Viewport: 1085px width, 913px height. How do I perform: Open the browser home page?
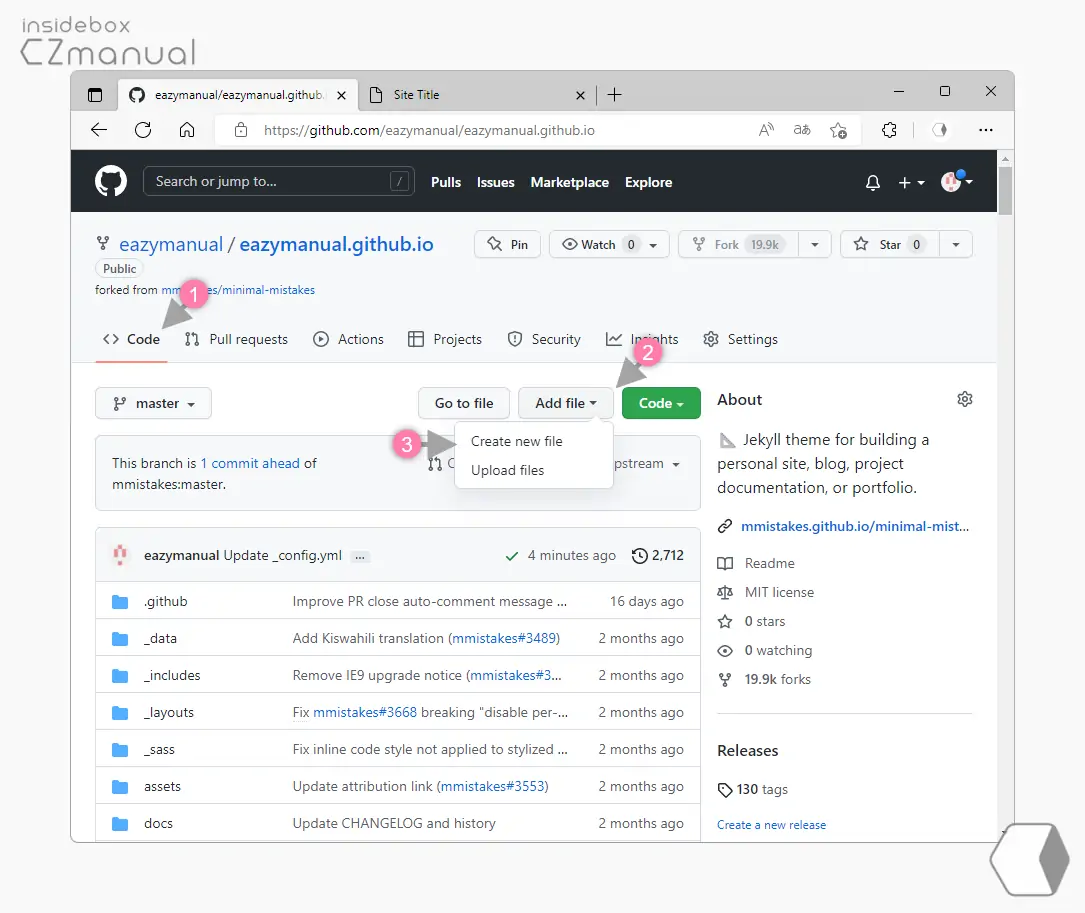pos(187,130)
